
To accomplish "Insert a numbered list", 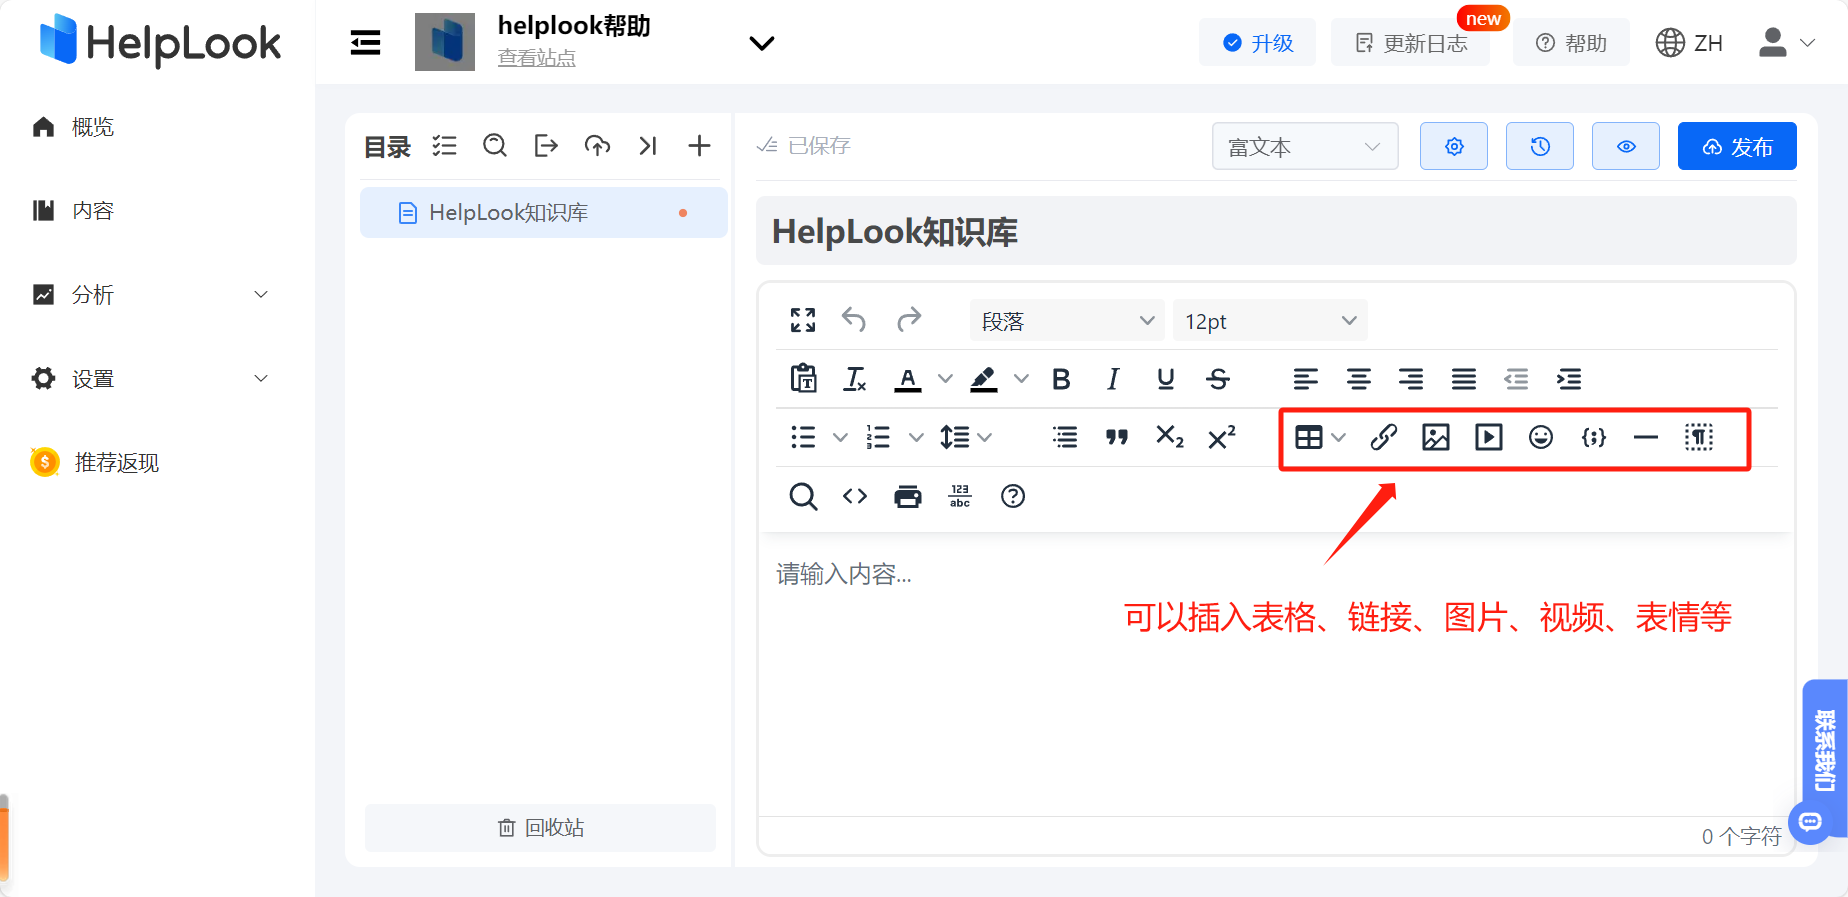I will [x=878, y=437].
